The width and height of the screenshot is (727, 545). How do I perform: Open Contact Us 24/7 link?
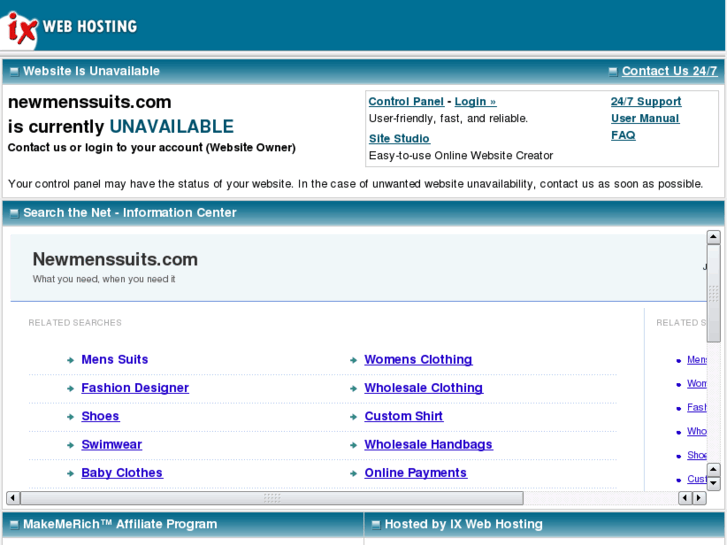669,71
